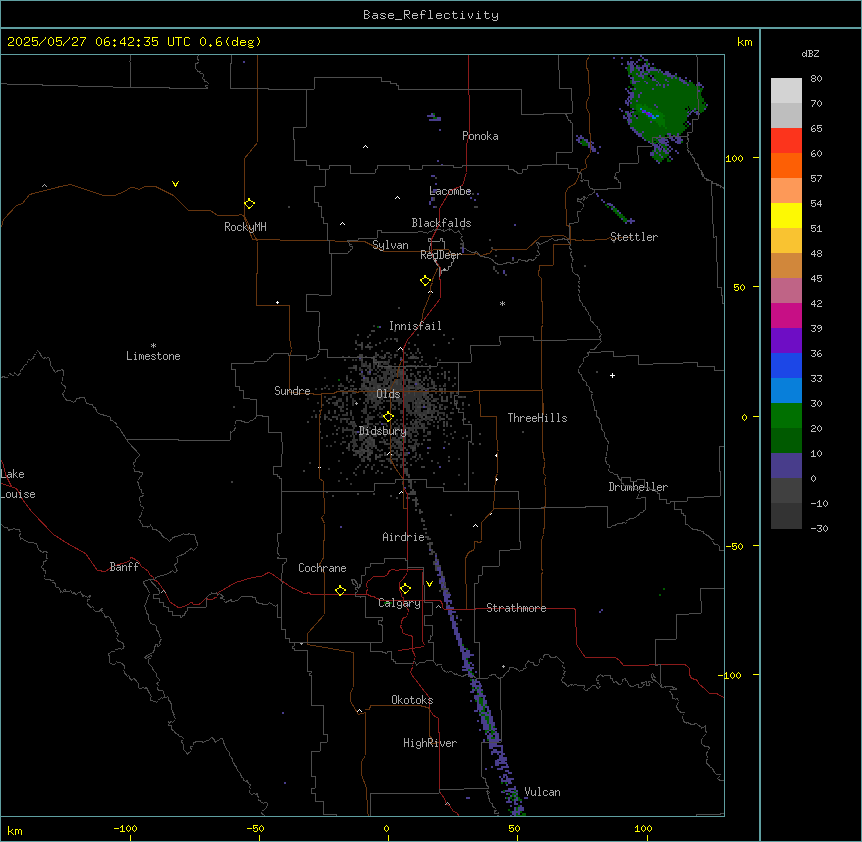
Task: Click the asterisk marker east of Innisfail
Action: [502, 303]
